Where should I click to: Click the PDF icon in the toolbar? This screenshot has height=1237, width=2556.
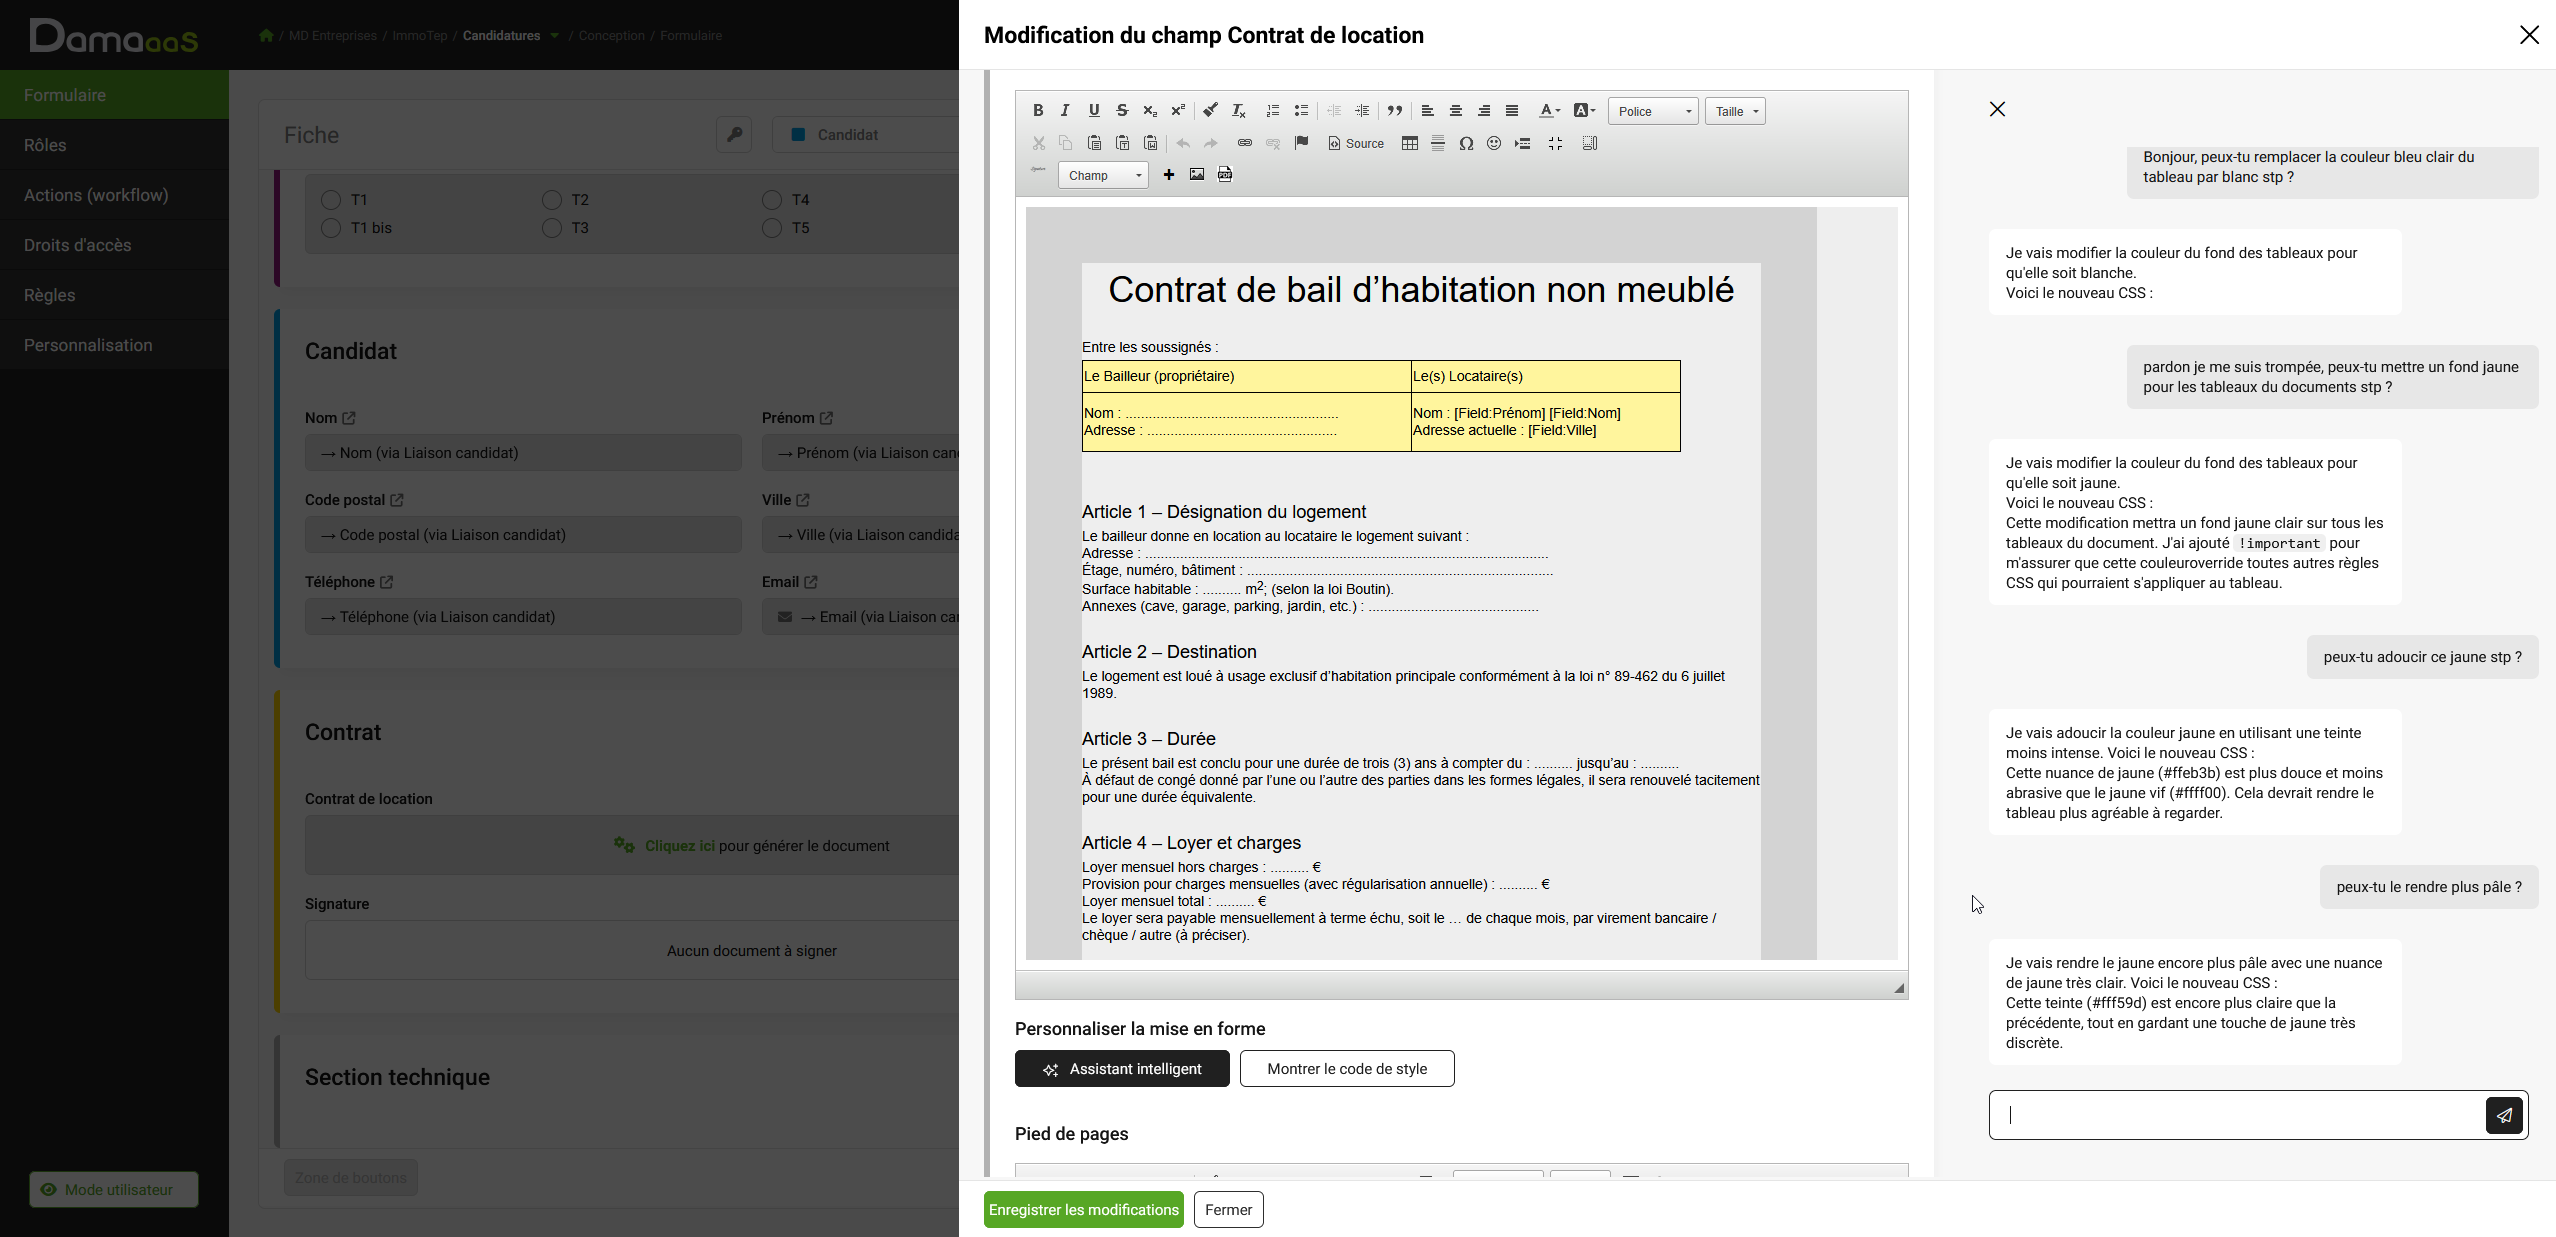tap(1225, 175)
